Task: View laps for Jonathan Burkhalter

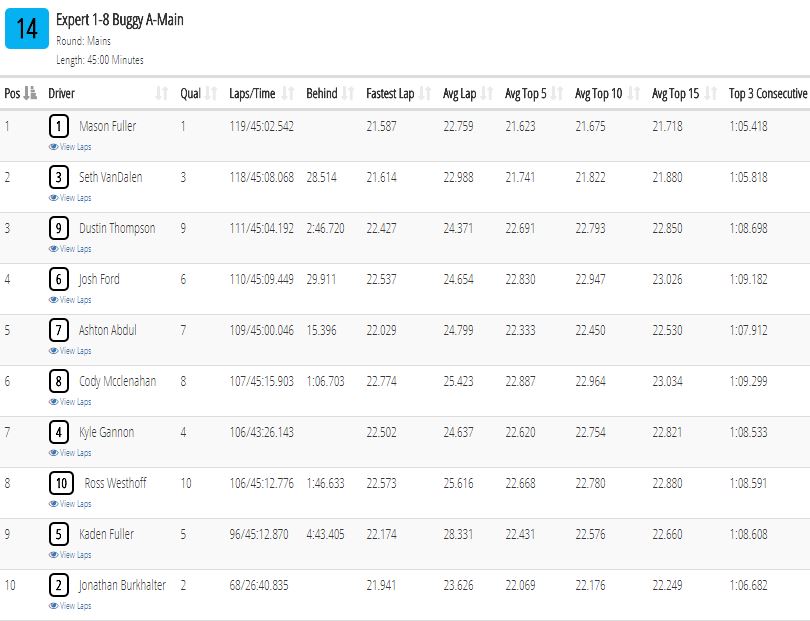Action: click(x=70, y=606)
